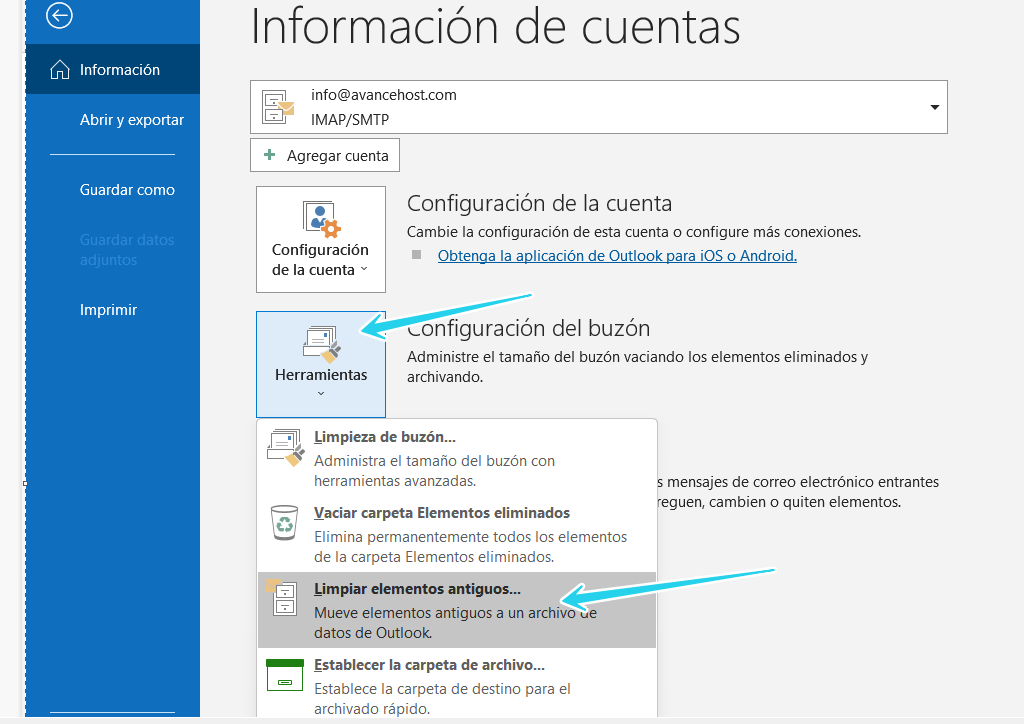Click the greyed Guardar datos adjuntos item
Image resolution: width=1024 pixels, height=724 pixels.
click(x=127, y=249)
